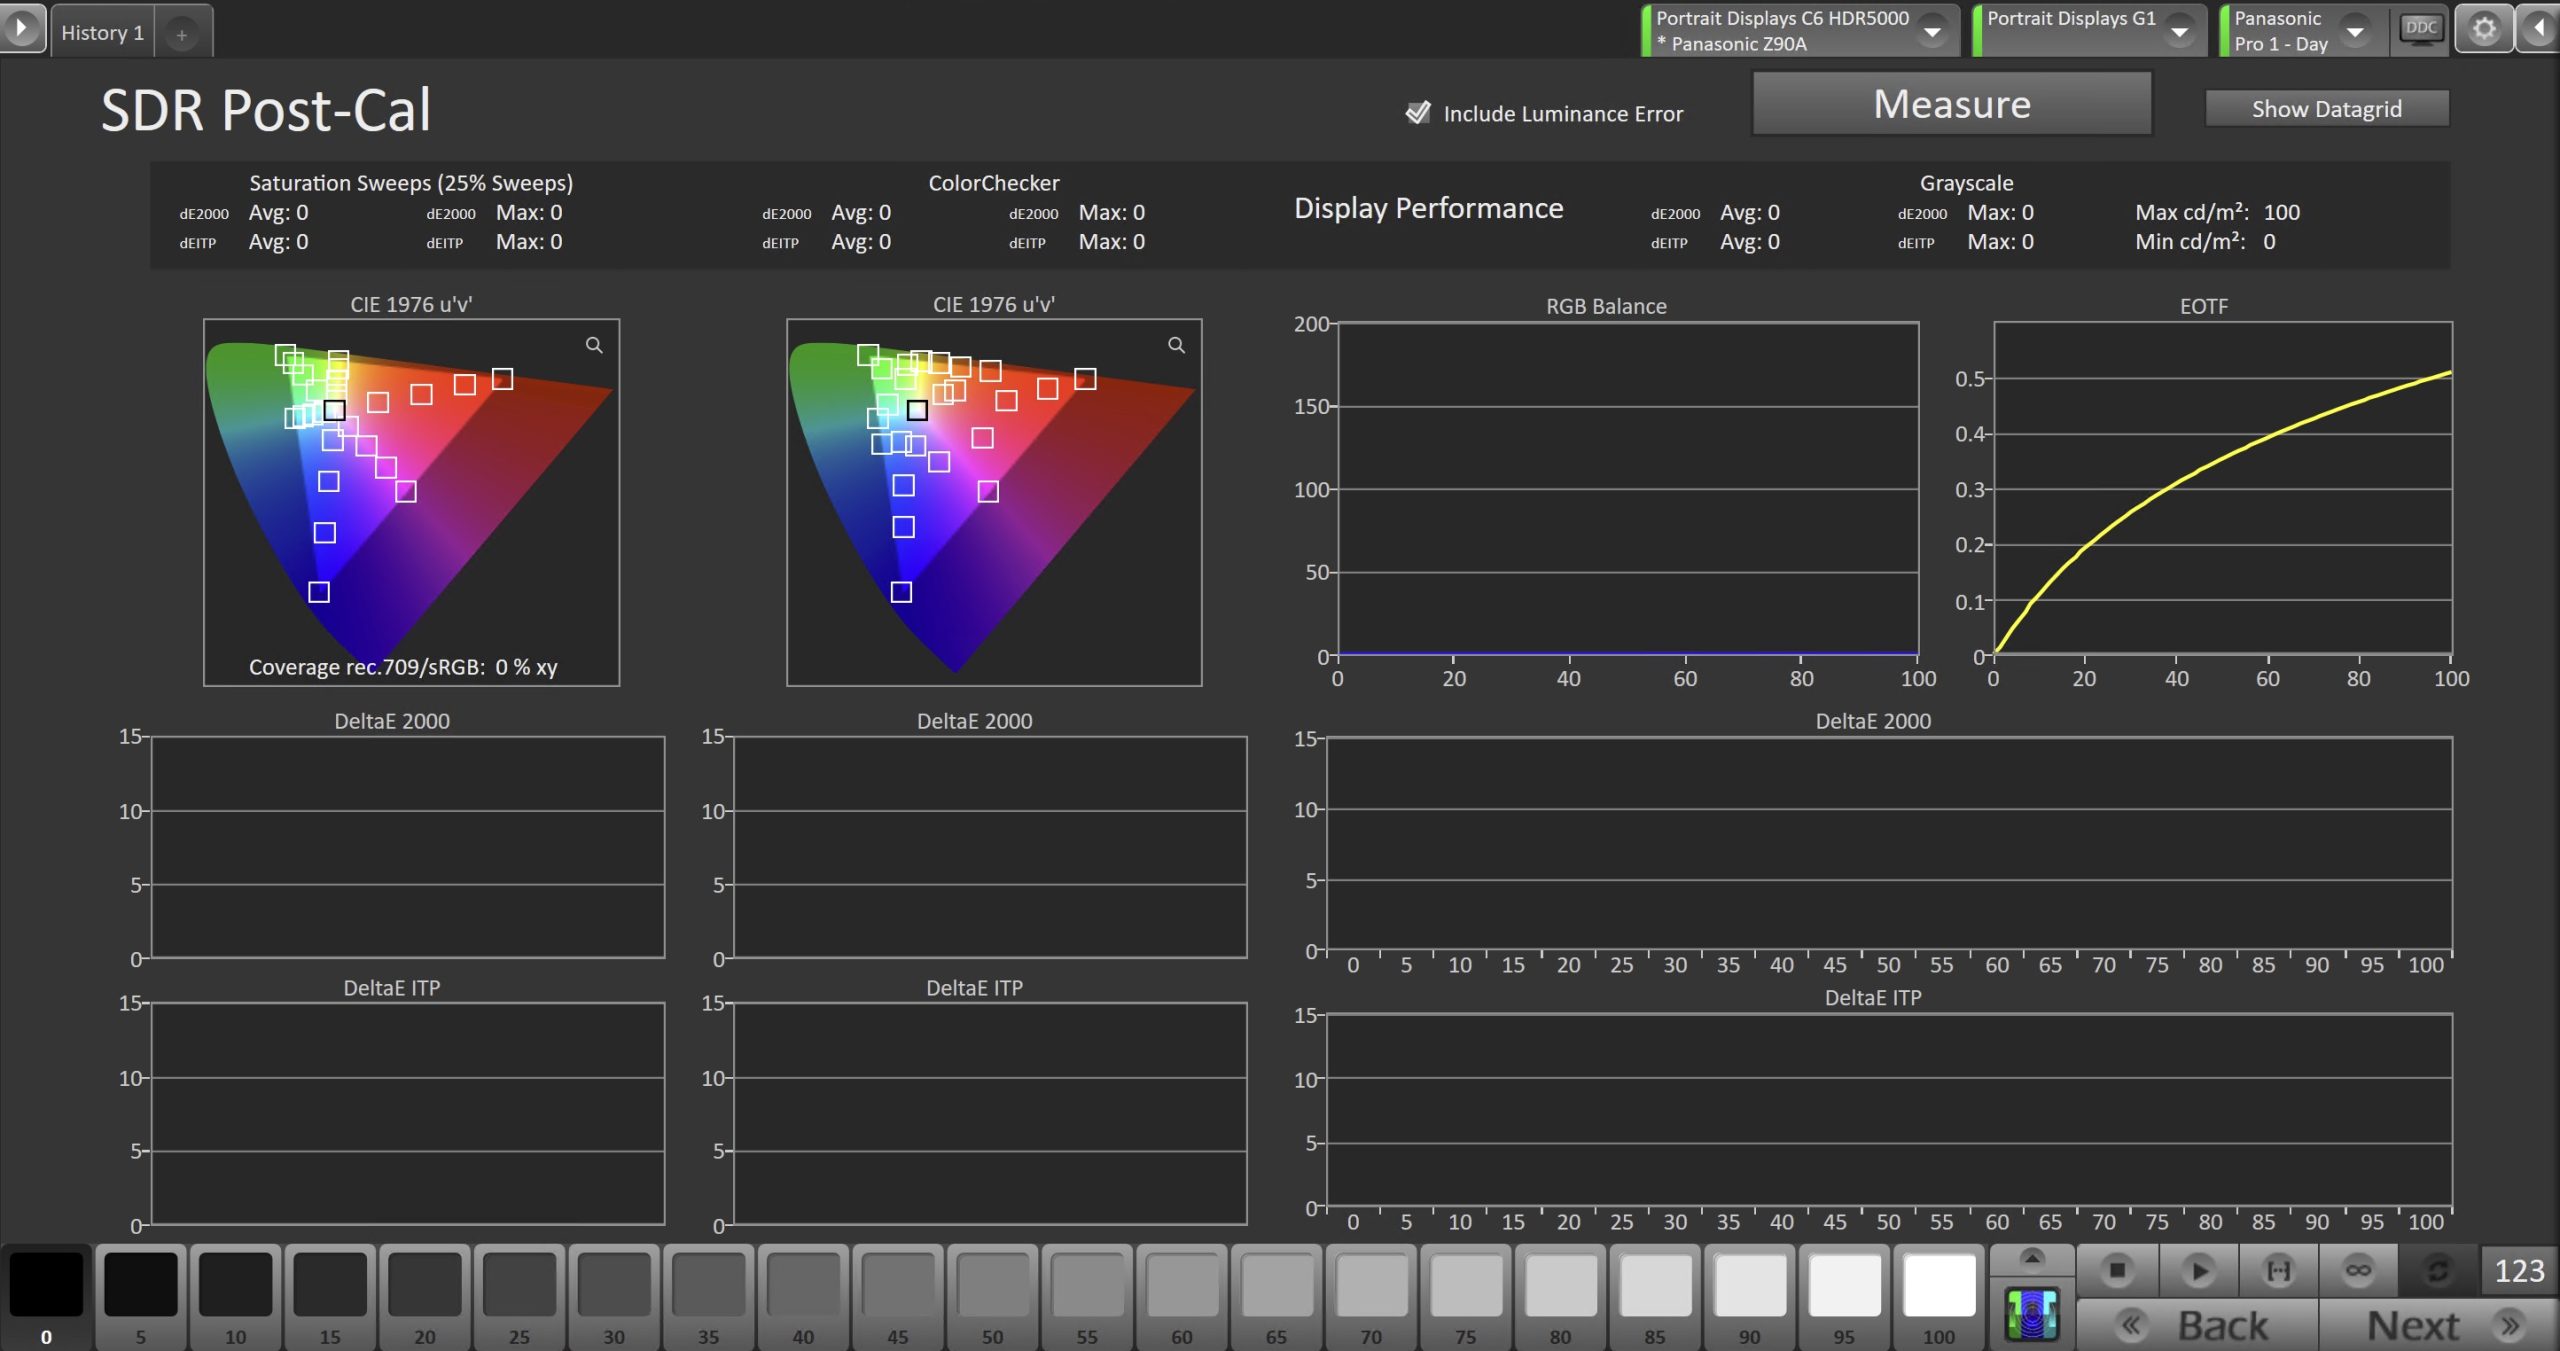Expand the C6 HDR5000 meter dropdown

[x=1932, y=31]
